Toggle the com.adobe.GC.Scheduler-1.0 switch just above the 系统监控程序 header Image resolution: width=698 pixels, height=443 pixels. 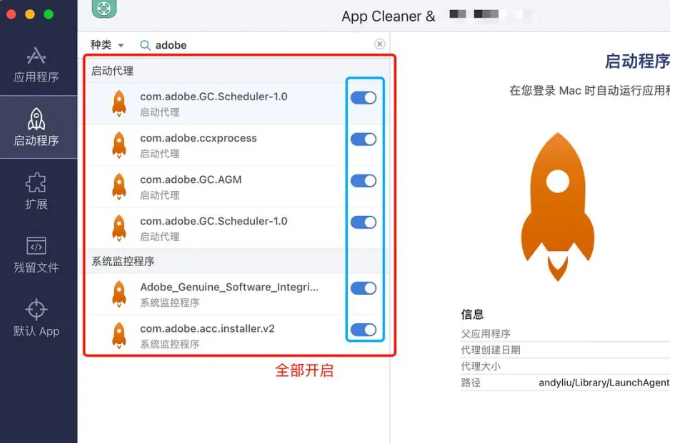363,222
